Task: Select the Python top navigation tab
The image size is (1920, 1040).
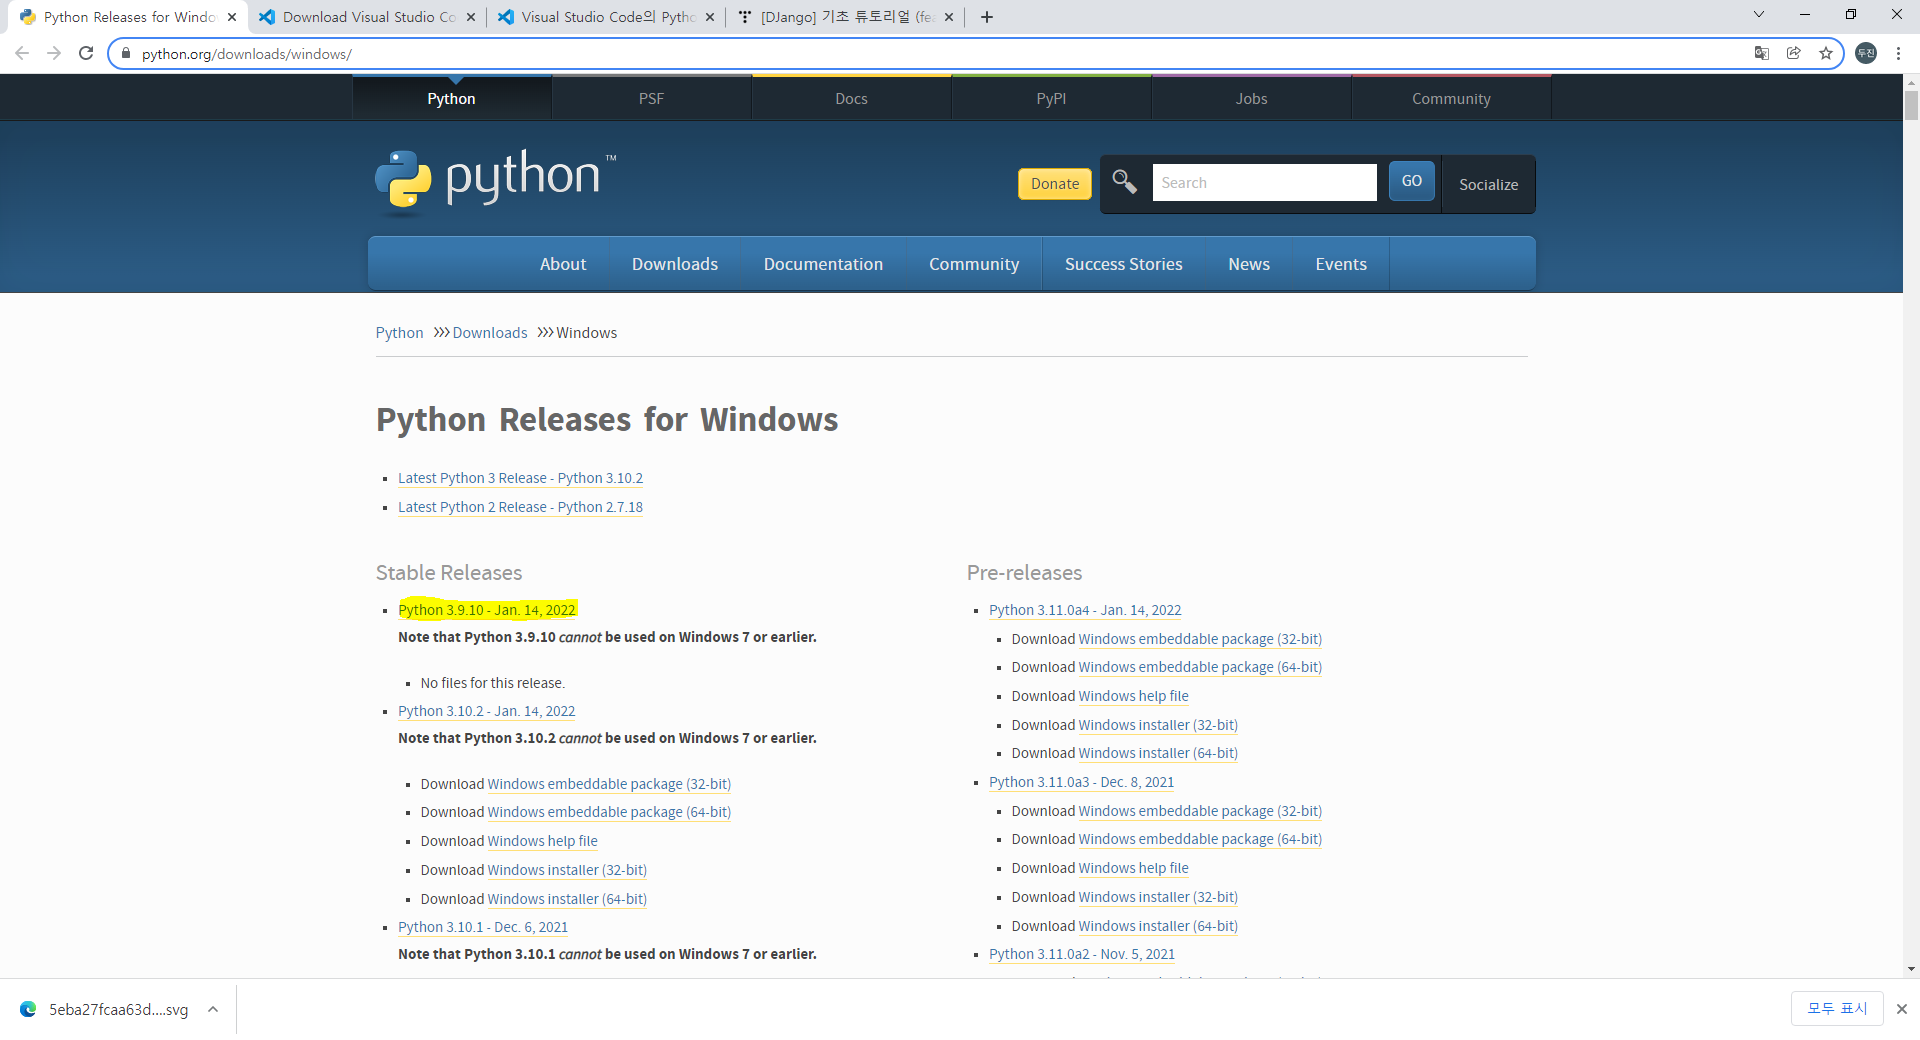Action: [451, 98]
